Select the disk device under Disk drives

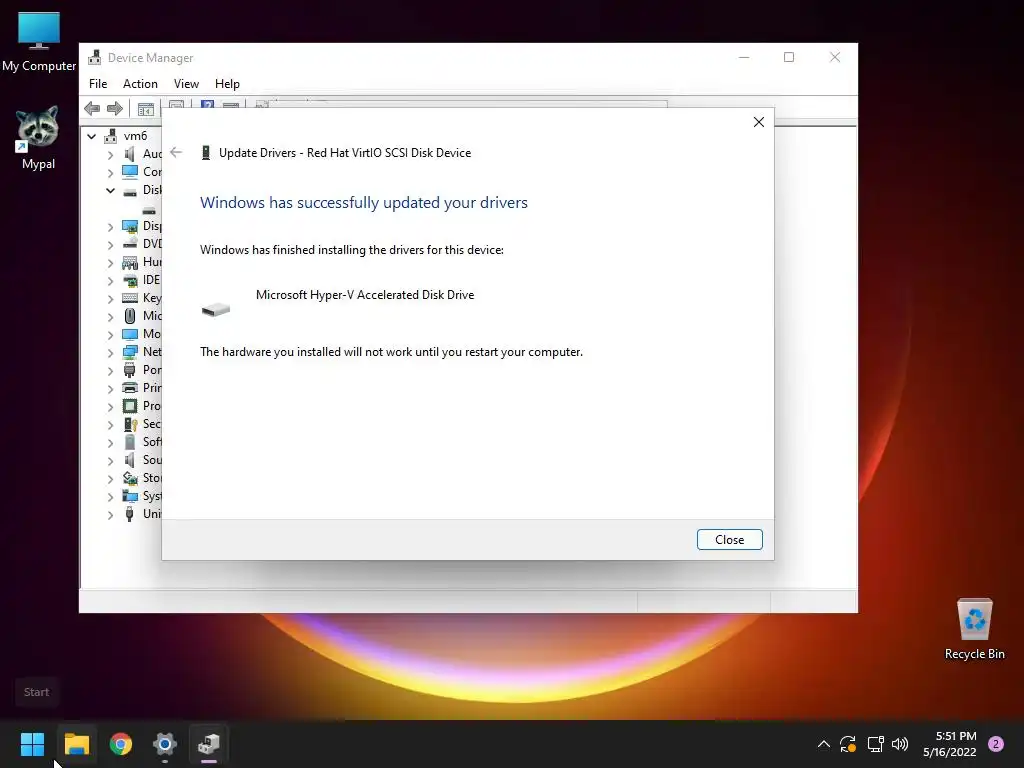click(150, 210)
